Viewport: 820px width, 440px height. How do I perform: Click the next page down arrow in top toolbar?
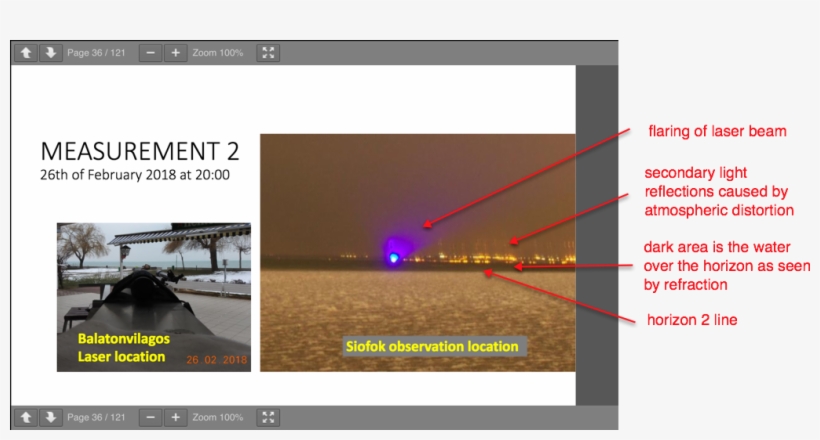tap(50, 53)
